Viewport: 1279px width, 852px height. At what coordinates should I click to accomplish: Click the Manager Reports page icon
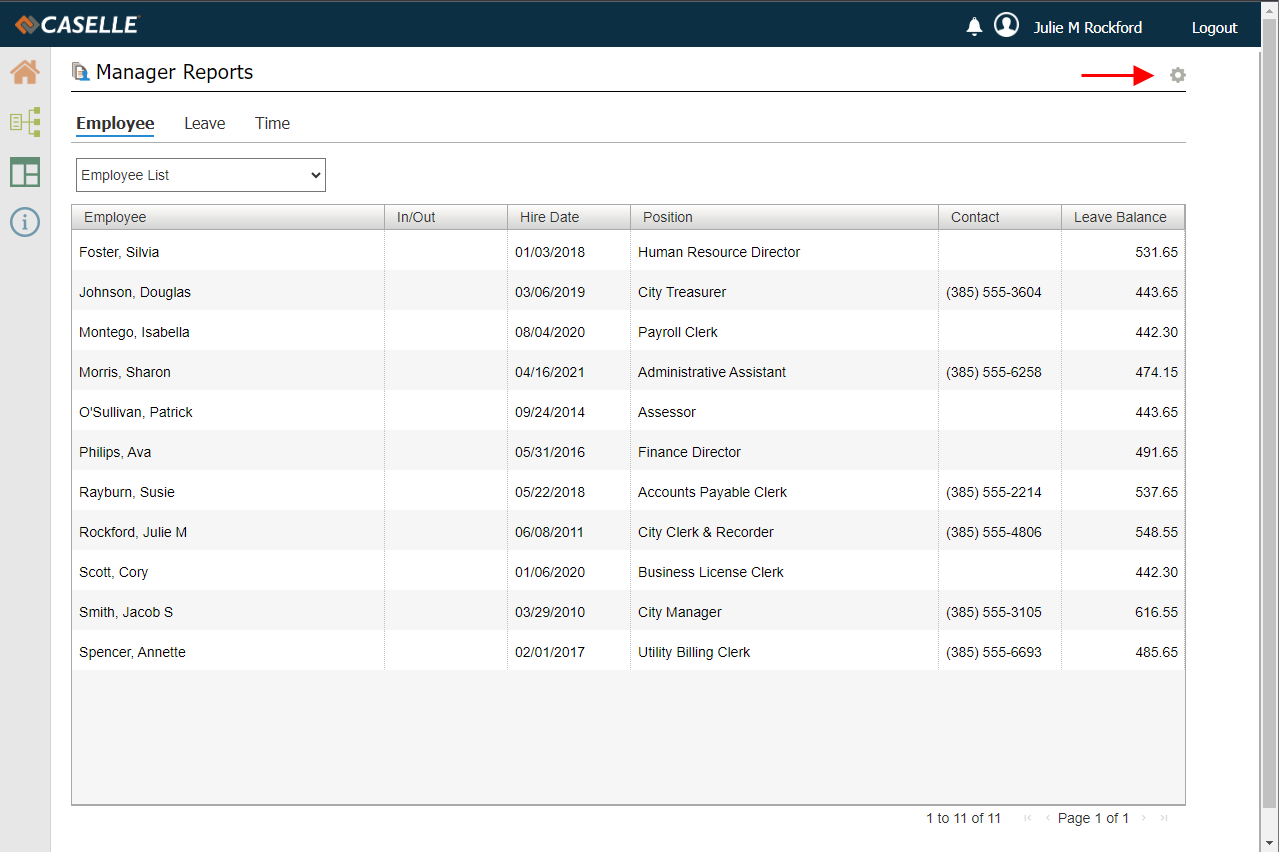81,72
